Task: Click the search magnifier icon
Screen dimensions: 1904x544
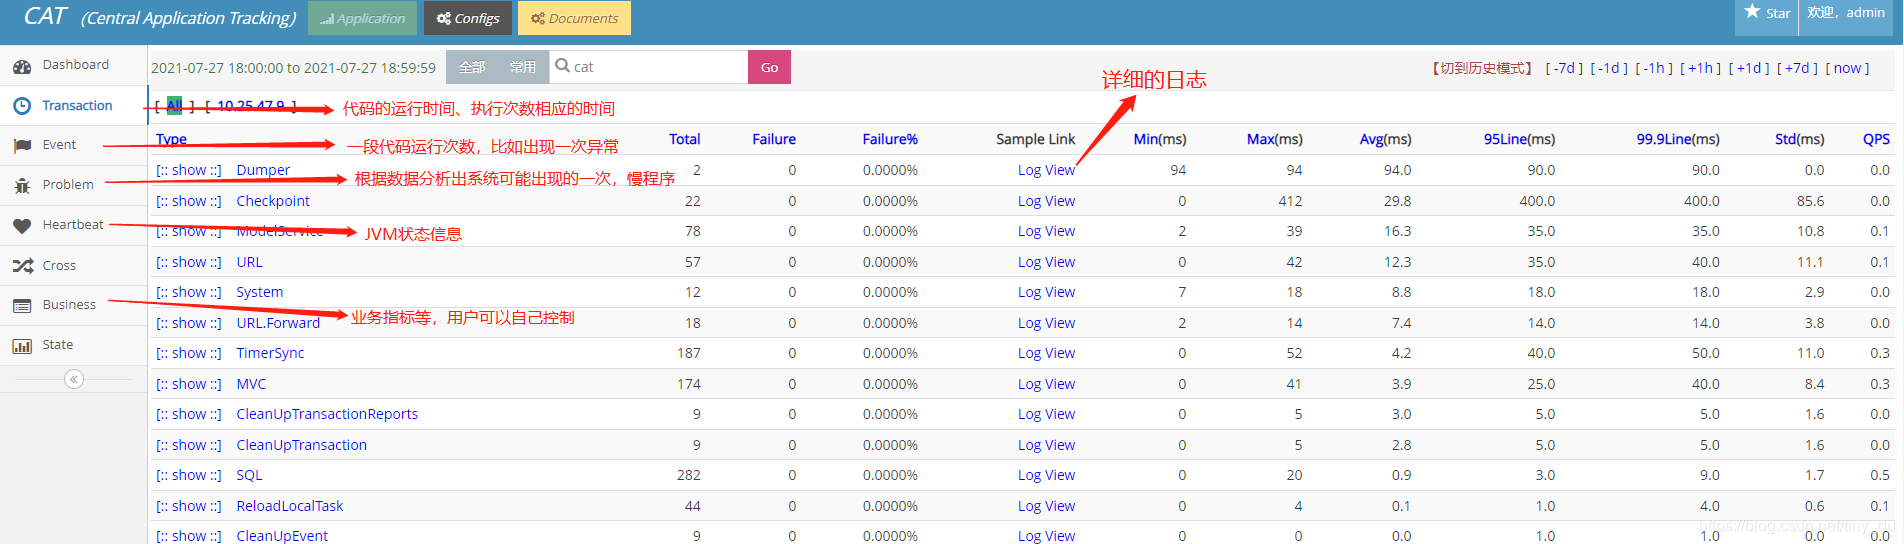Action: coord(562,66)
